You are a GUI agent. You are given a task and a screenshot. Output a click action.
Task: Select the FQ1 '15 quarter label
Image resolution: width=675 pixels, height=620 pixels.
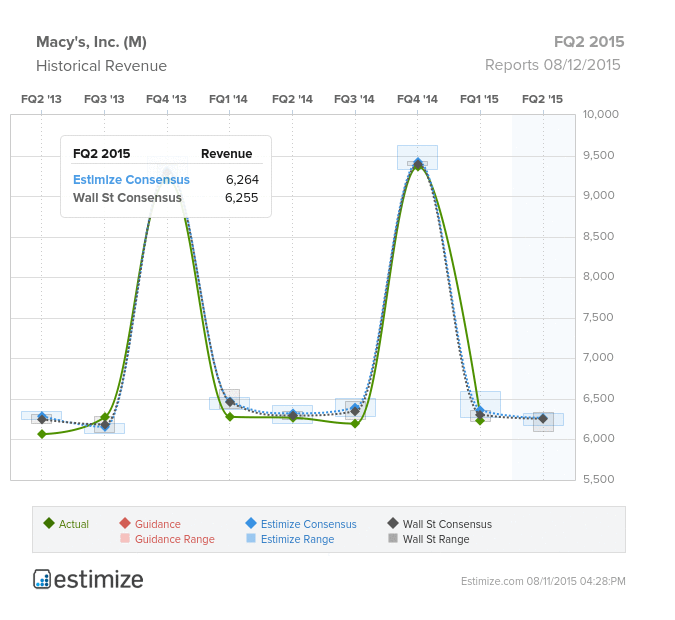click(480, 99)
